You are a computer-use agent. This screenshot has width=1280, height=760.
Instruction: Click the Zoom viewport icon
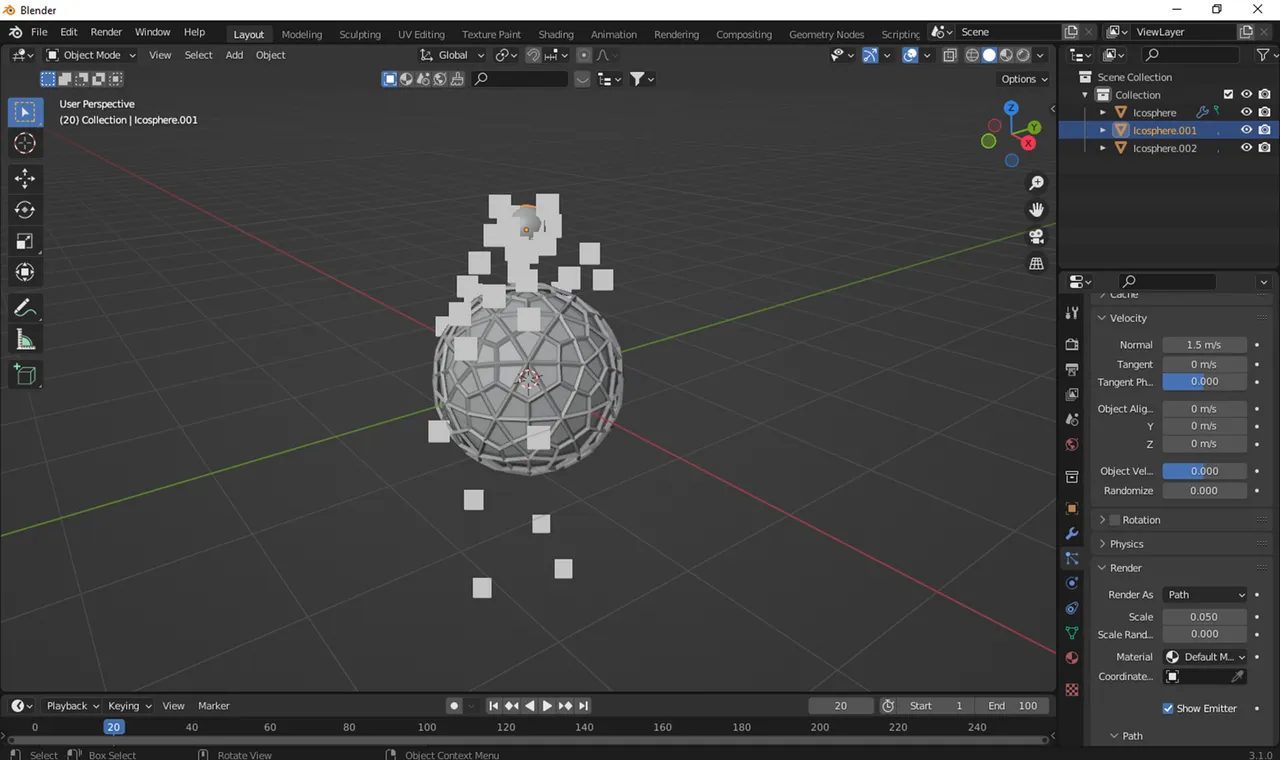tap(1037, 183)
